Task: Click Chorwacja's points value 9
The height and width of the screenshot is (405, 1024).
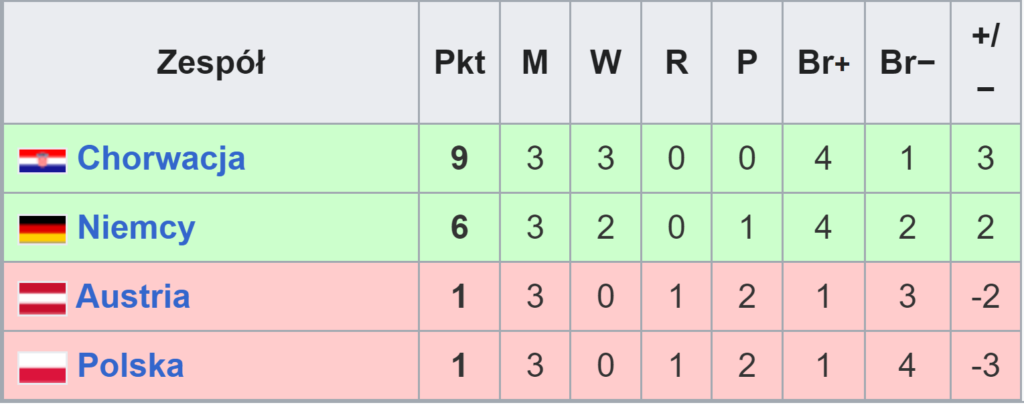Action: 459,160
